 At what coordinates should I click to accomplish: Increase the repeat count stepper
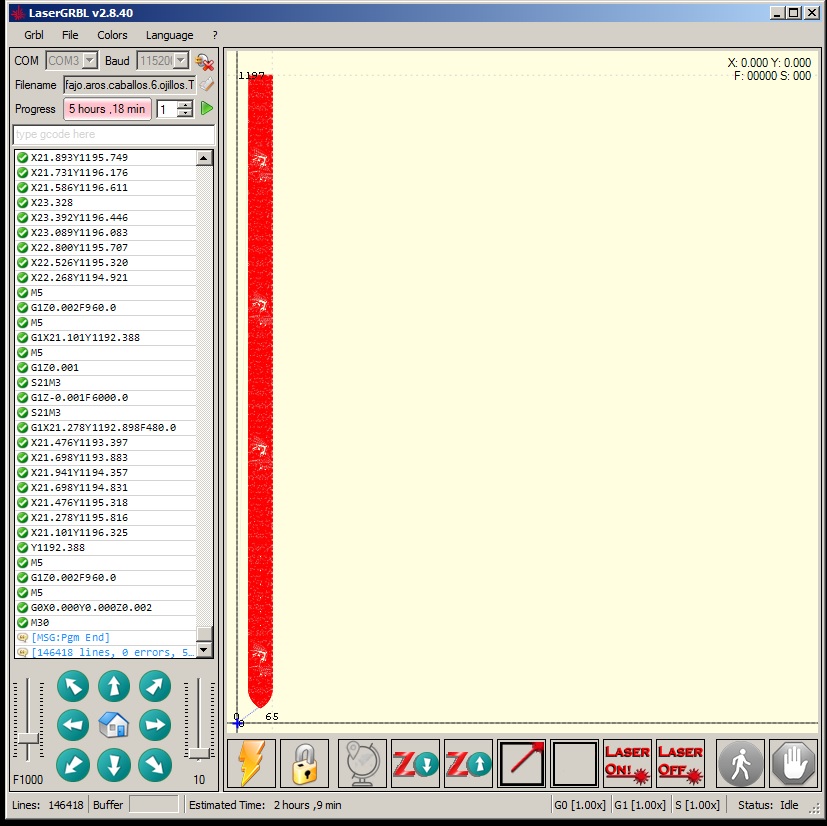tap(184, 104)
